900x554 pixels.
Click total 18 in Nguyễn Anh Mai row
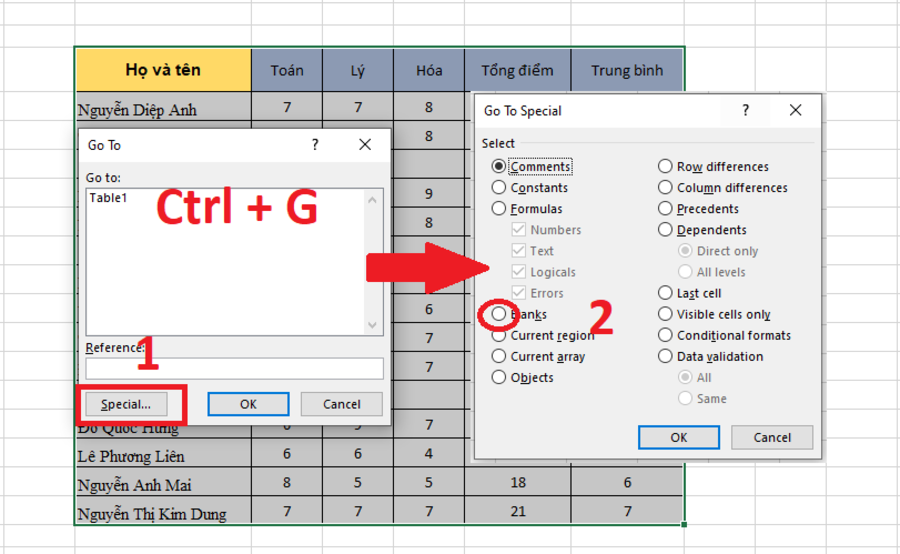point(518,482)
